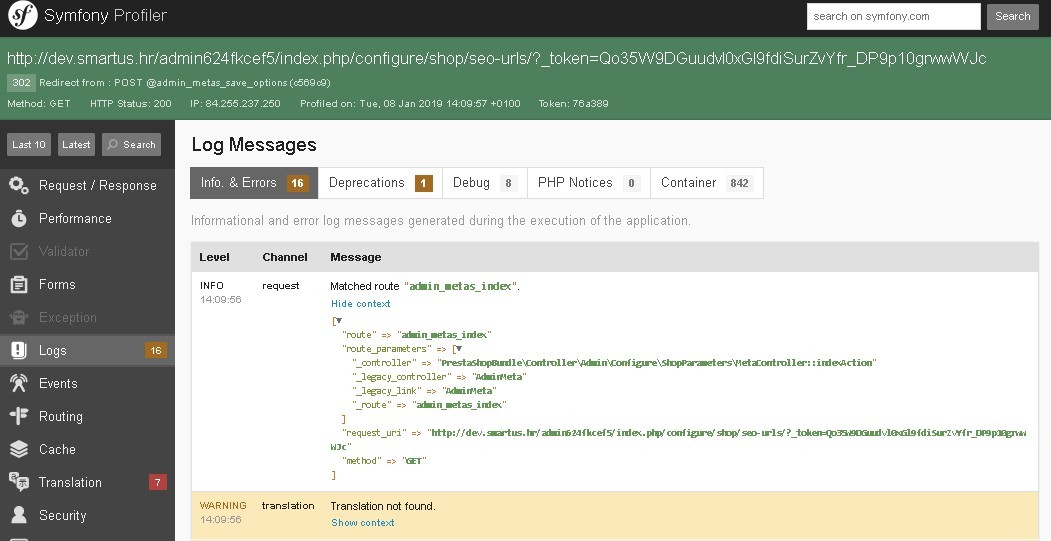Open the Events panel

pyautogui.click(x=87, y=383)
